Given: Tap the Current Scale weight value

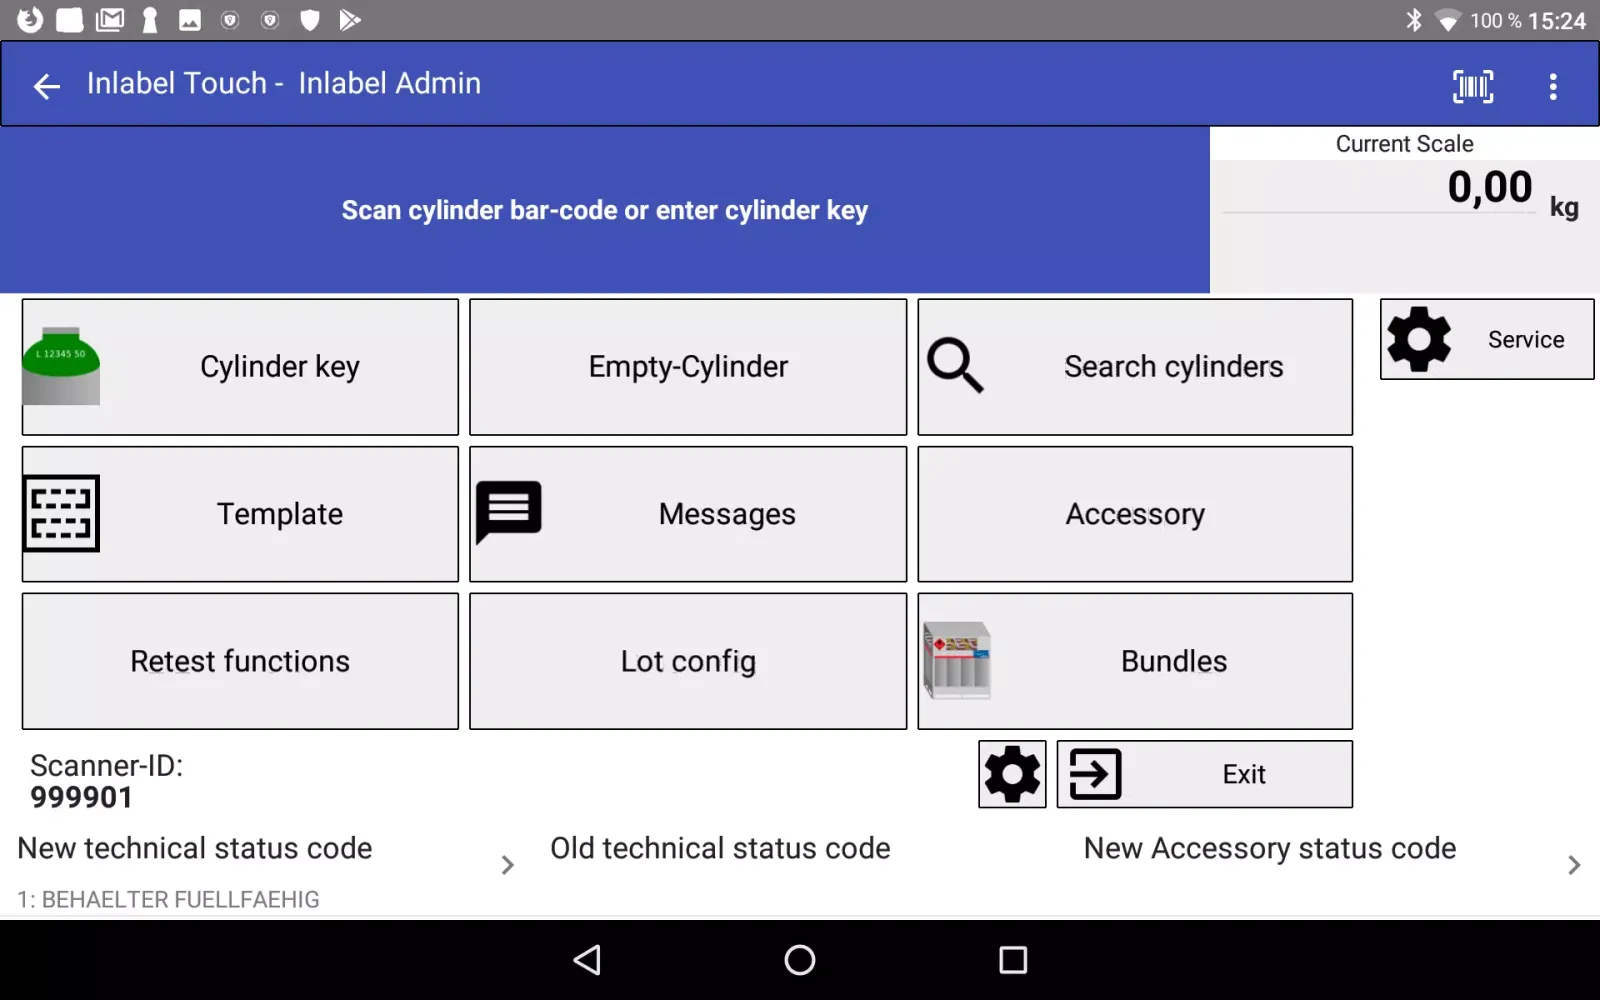Looking at the screenshot, I should [1490, 187].
